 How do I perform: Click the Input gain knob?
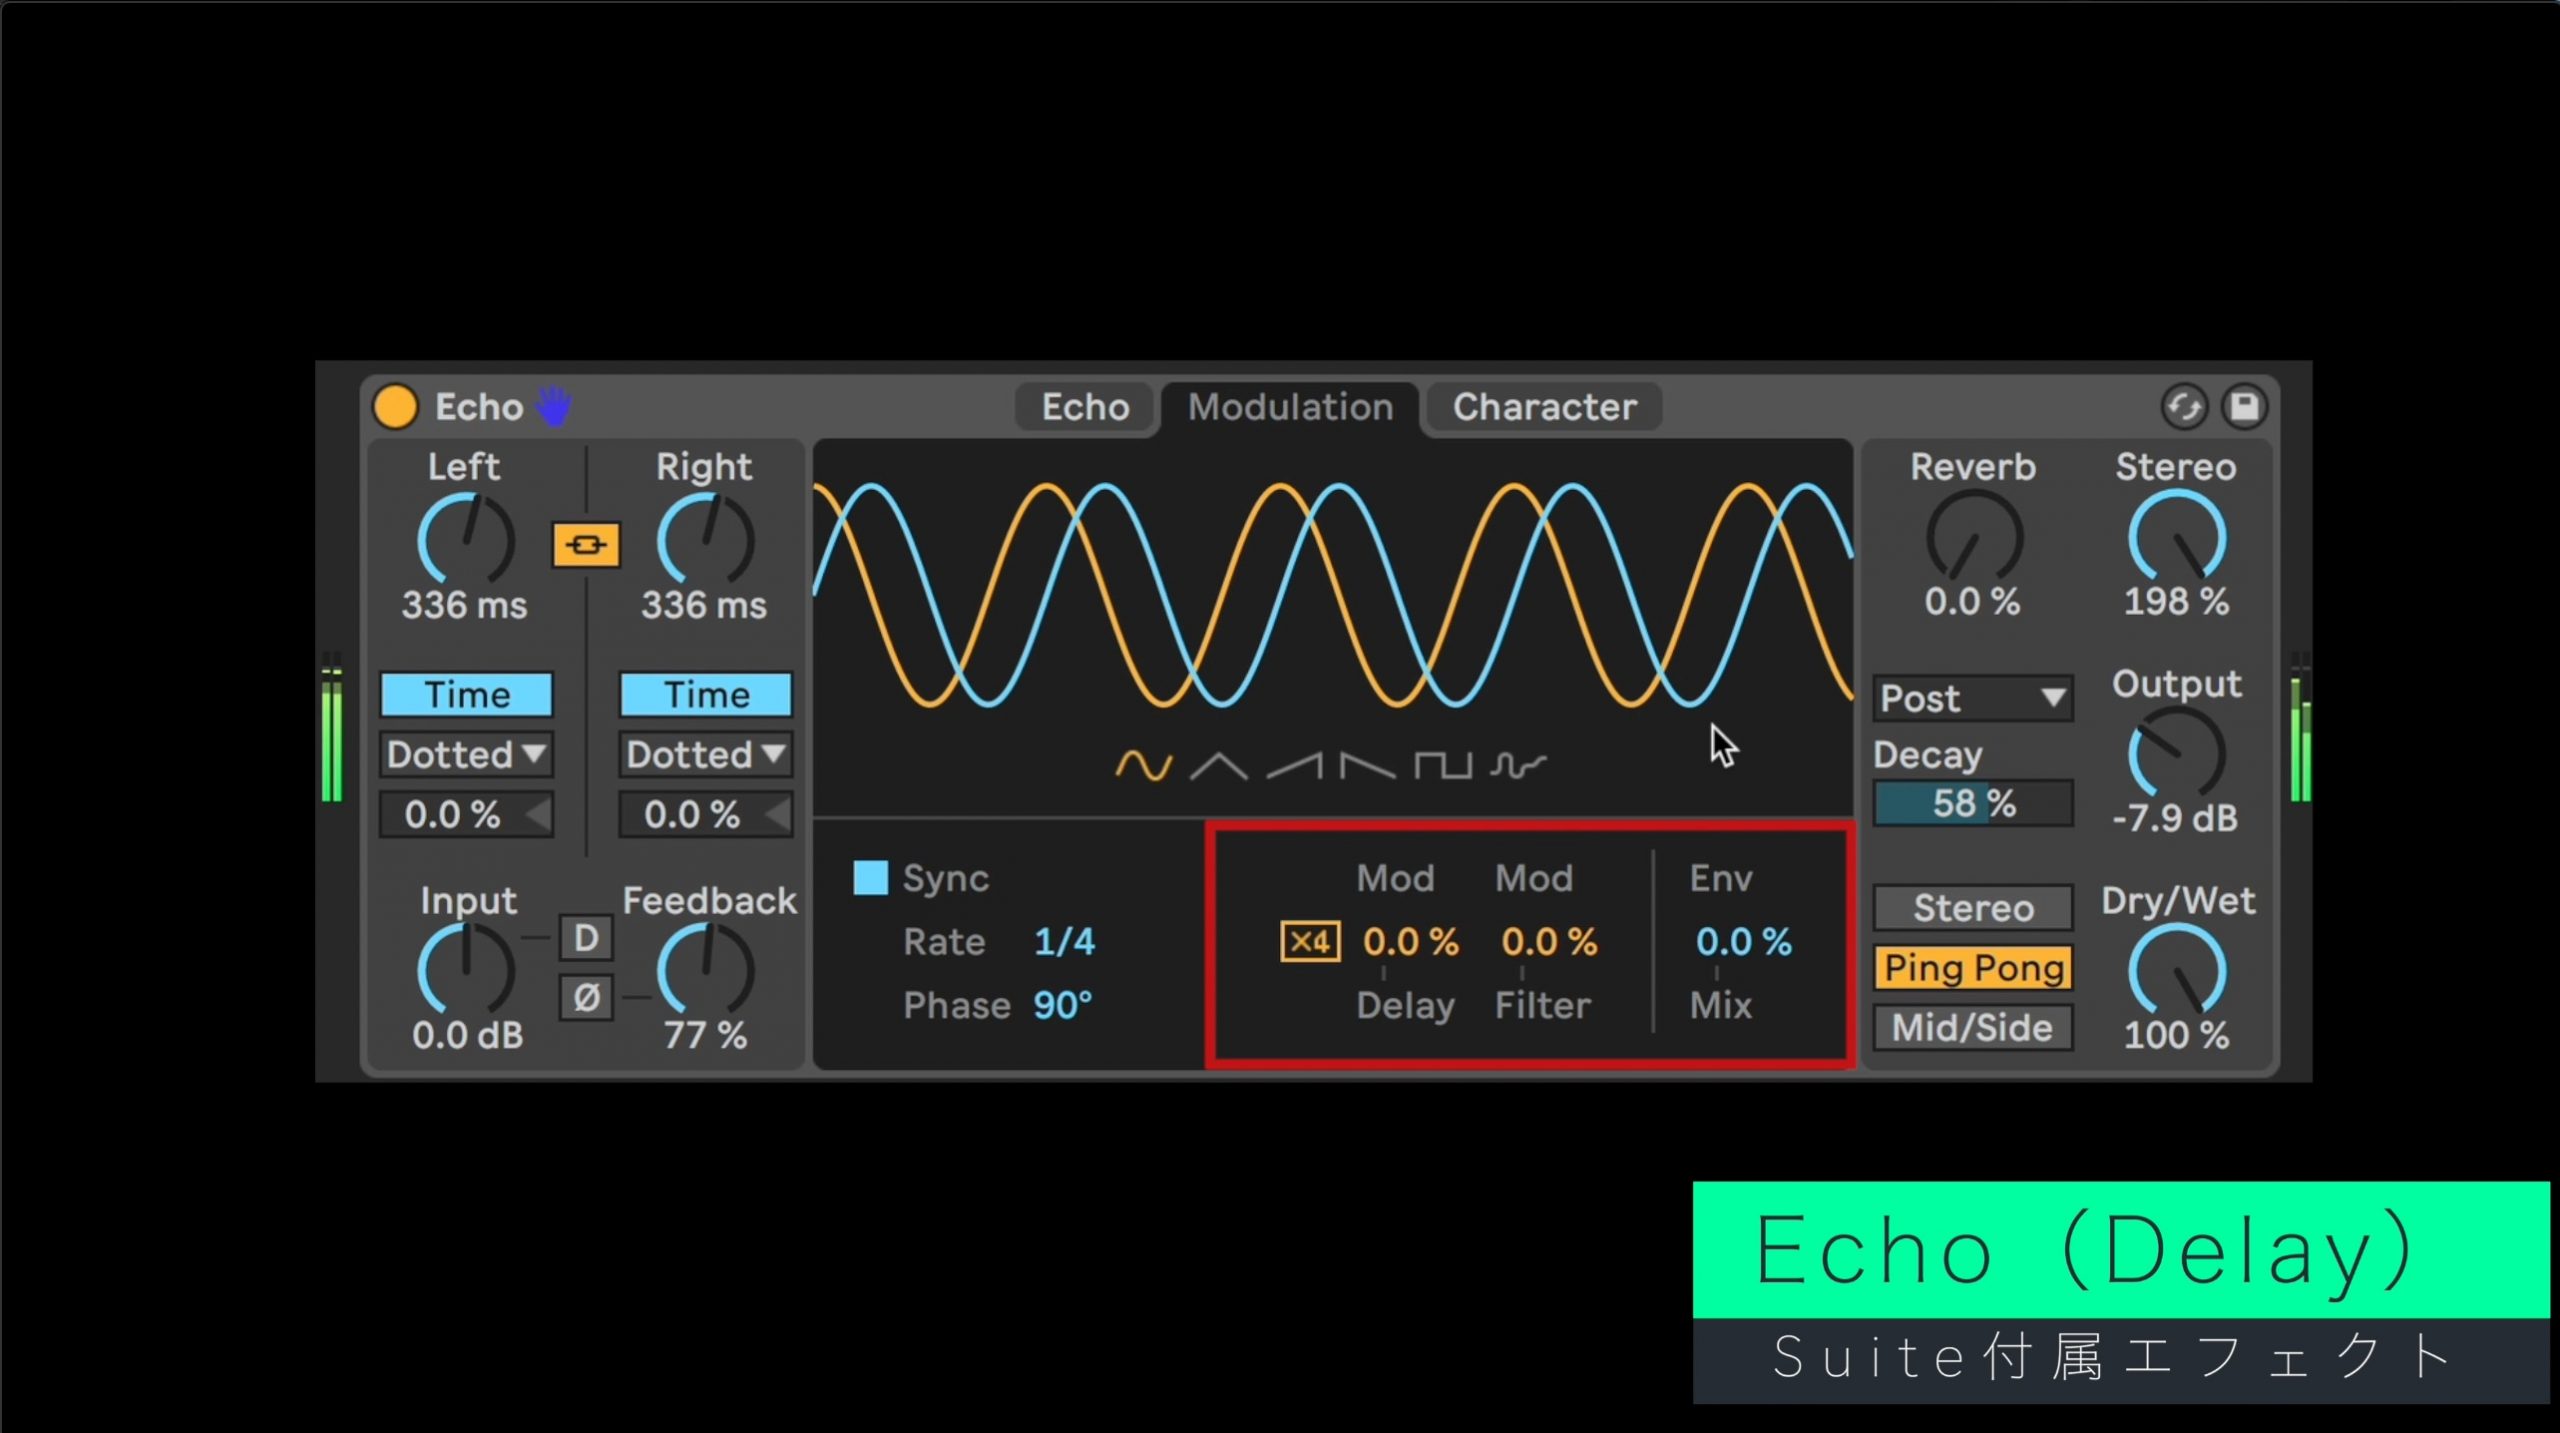pos(466,970)
